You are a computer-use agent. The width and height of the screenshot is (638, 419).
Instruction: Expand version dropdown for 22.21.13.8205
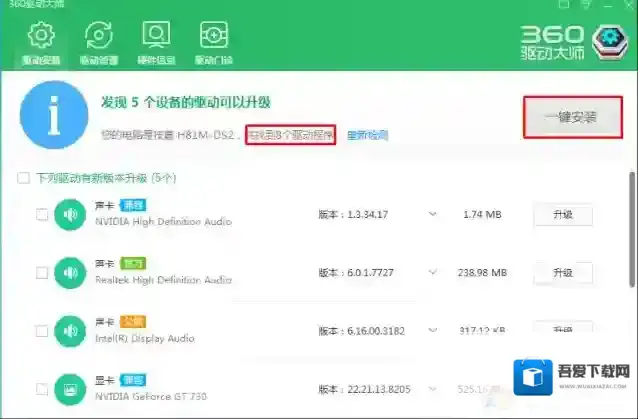pos(433,389)
